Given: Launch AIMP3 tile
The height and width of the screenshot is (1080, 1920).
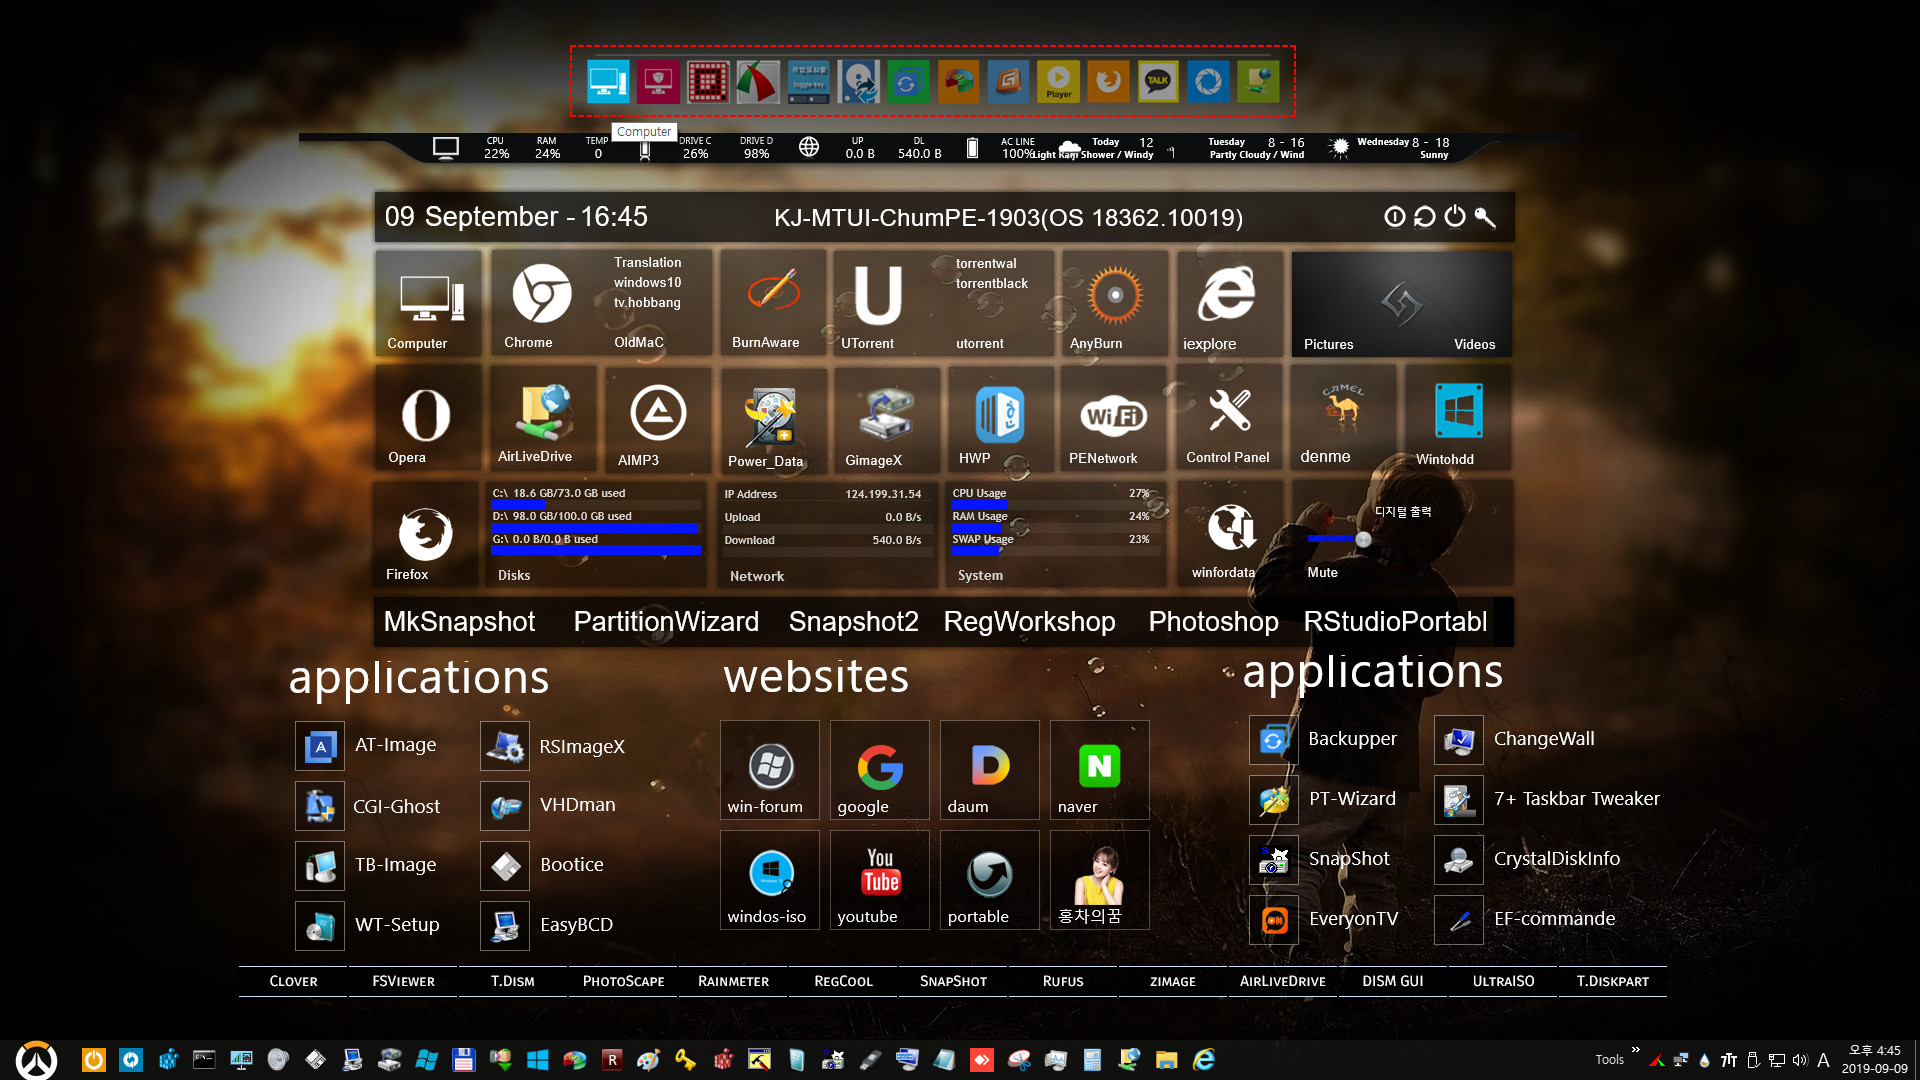Looking at the screenshot, I should 657,418.
